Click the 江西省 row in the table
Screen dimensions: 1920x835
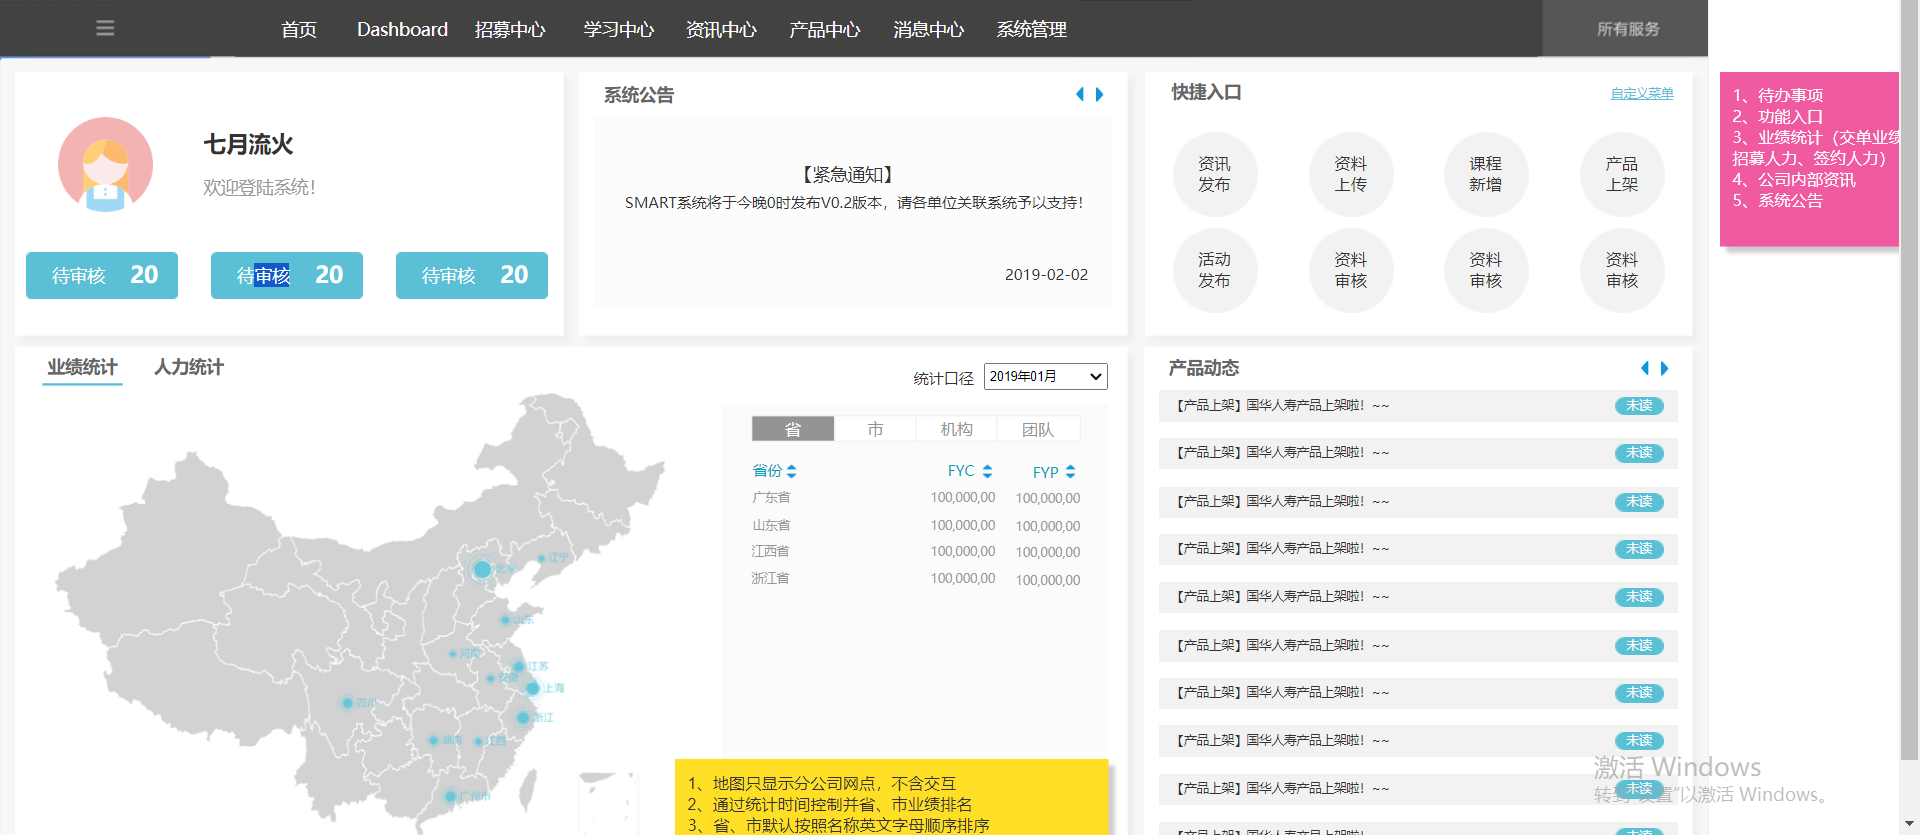point(915,551)
